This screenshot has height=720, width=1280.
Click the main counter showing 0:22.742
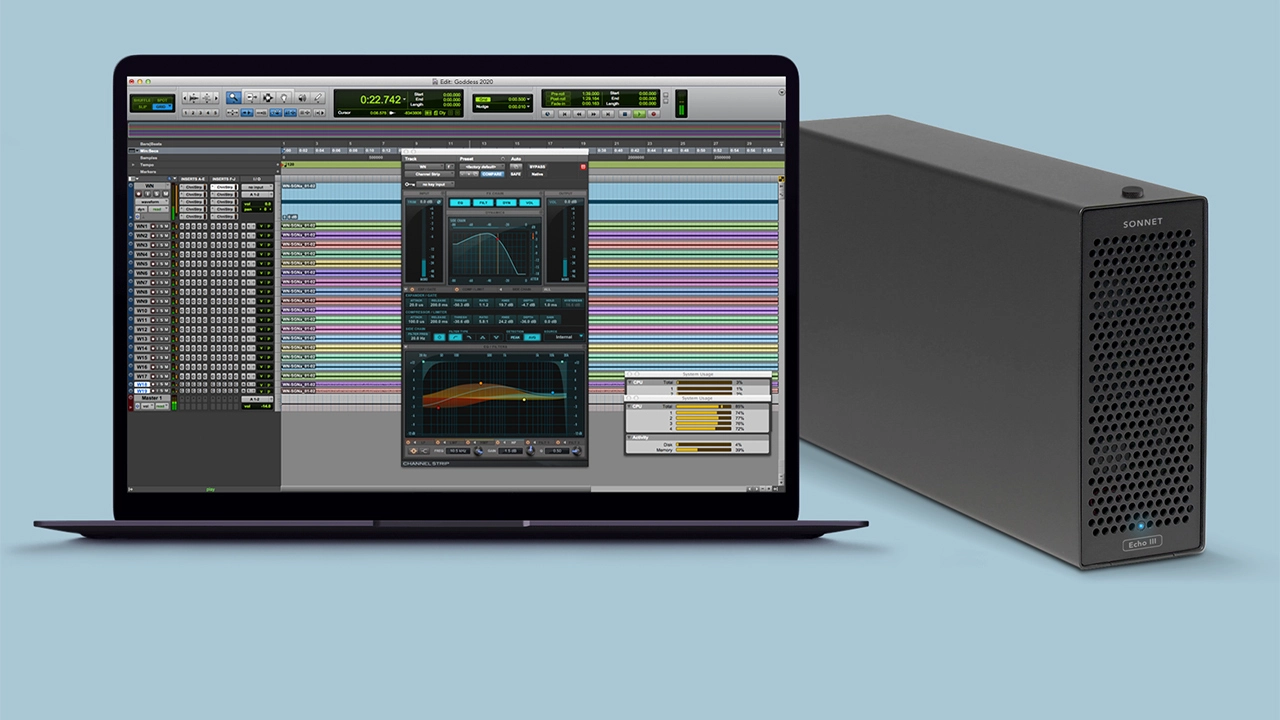[381, 100]
